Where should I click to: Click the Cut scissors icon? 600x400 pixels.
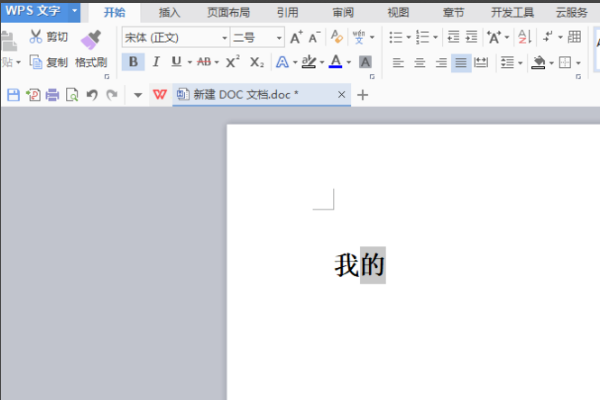click(x=36, y=37)
